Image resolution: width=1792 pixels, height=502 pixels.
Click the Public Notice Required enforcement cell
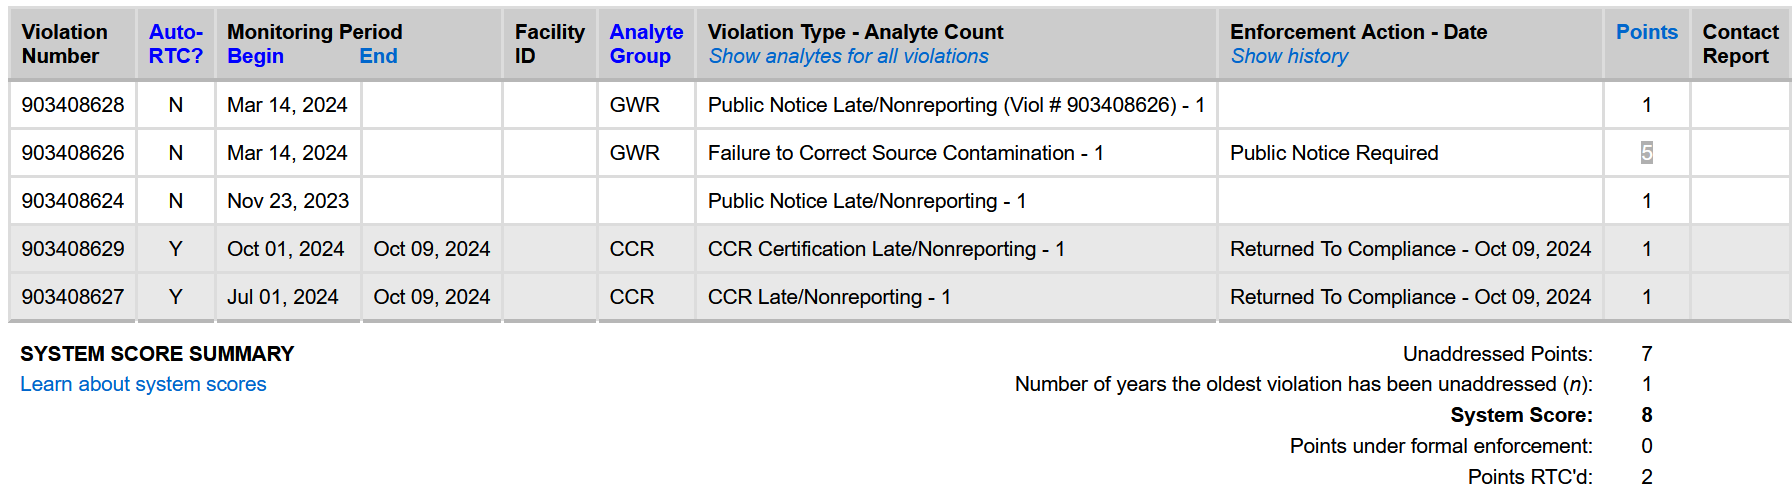pos(1334,153)
